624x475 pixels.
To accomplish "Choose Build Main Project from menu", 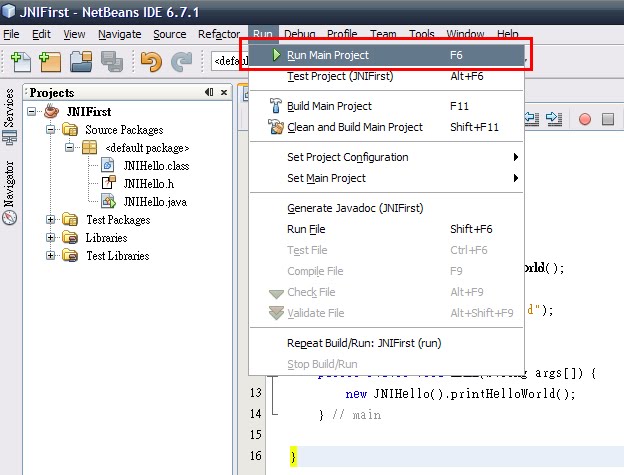I will coord(386,106).
